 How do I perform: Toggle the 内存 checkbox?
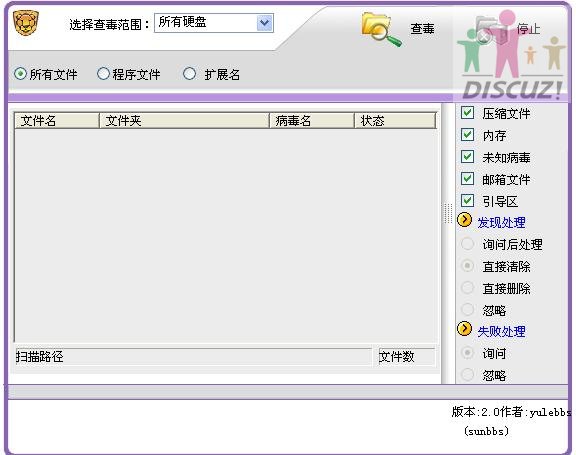pos(467,135)
